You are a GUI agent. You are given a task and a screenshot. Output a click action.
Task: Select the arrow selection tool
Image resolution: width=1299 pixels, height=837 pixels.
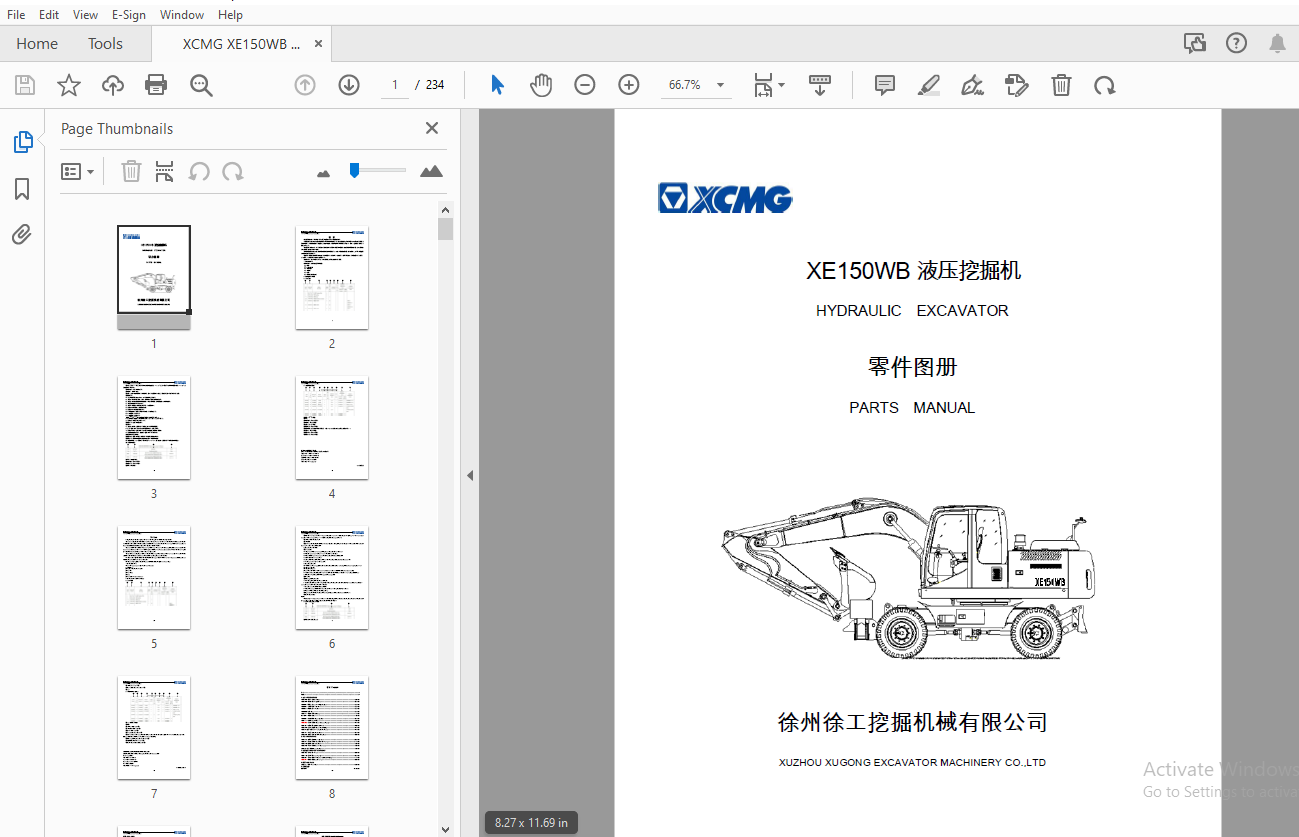click(497, 85)
